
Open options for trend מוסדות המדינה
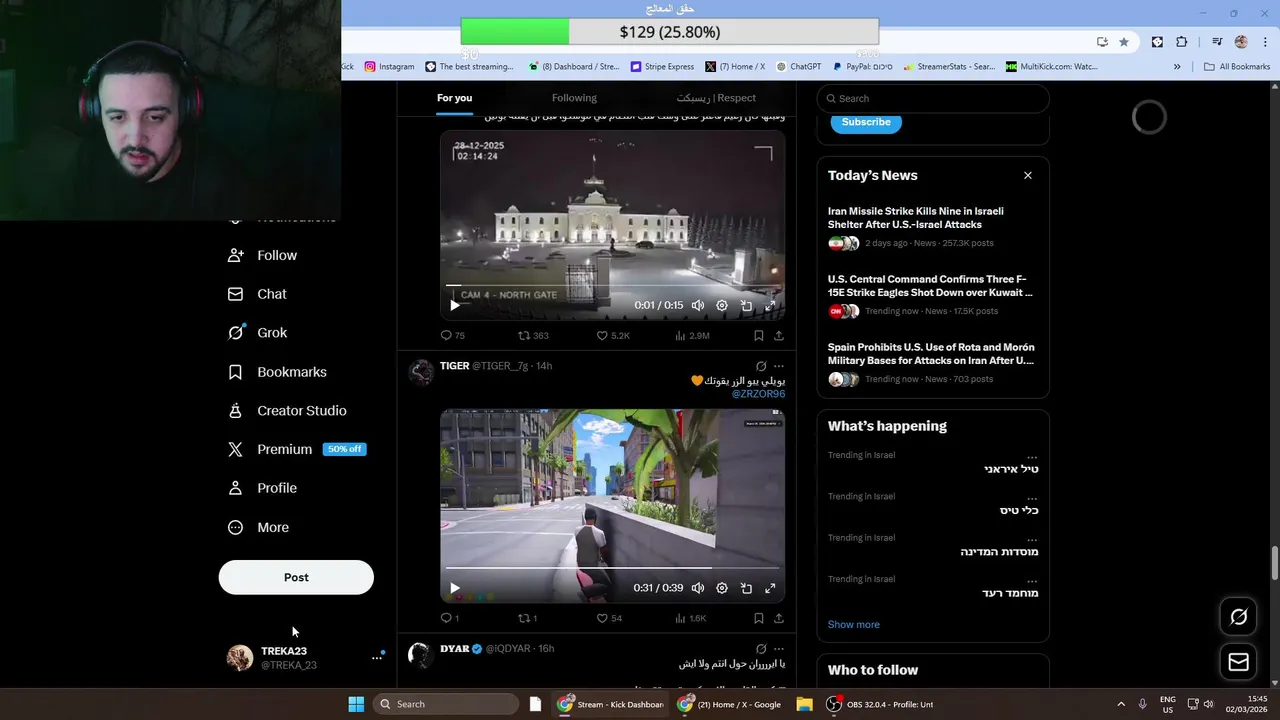[1032, 538]
